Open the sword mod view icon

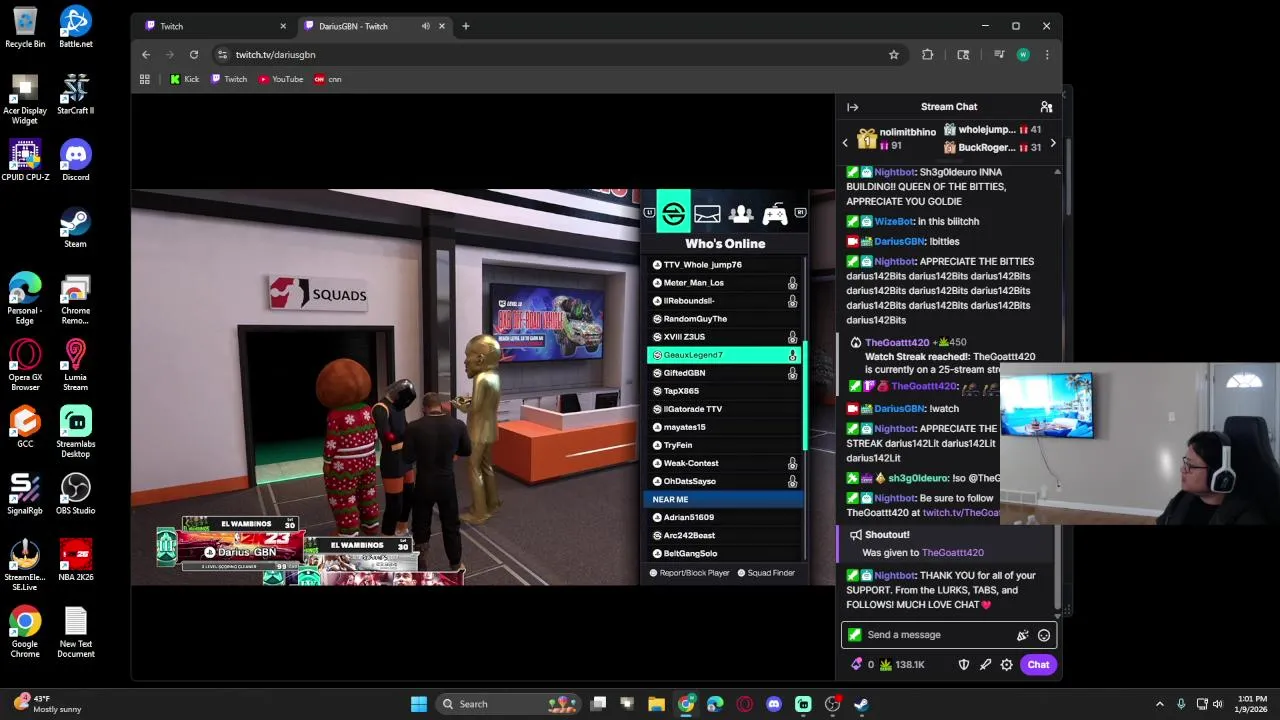click(x=985, y=664)
